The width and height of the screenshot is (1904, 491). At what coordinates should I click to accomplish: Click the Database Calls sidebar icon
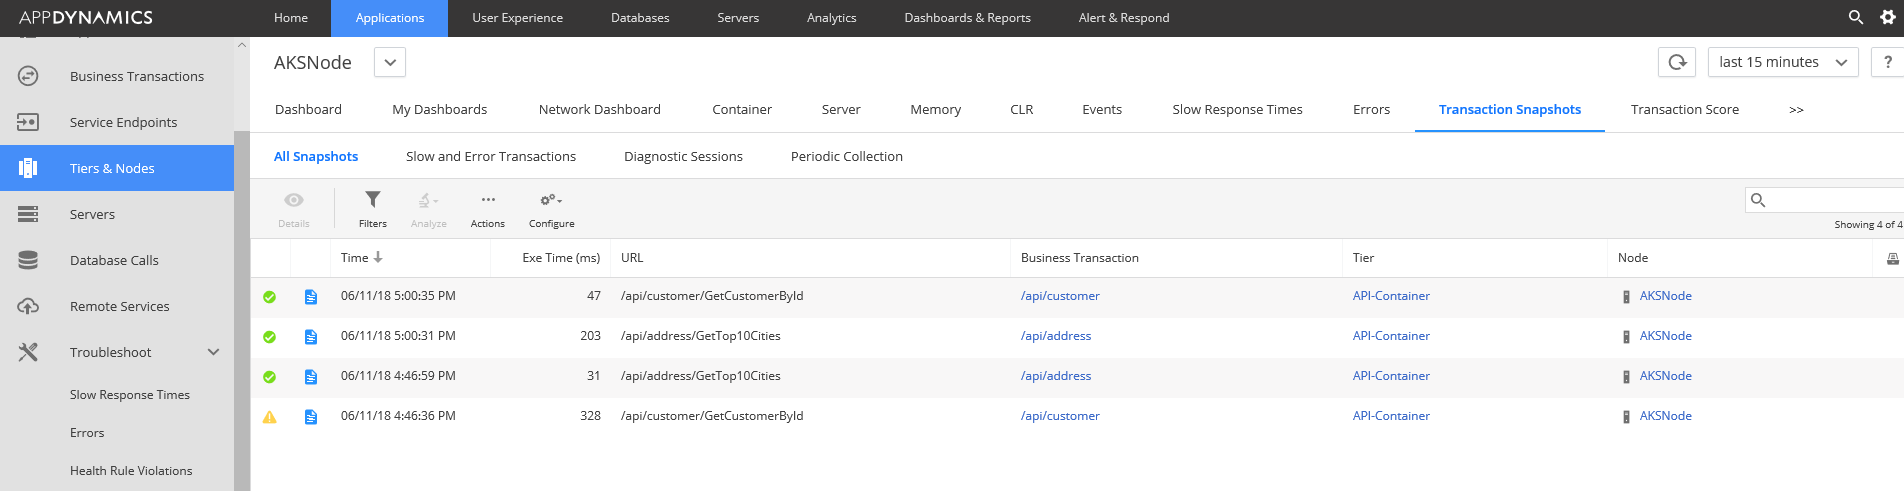click(x=28, y=260)
